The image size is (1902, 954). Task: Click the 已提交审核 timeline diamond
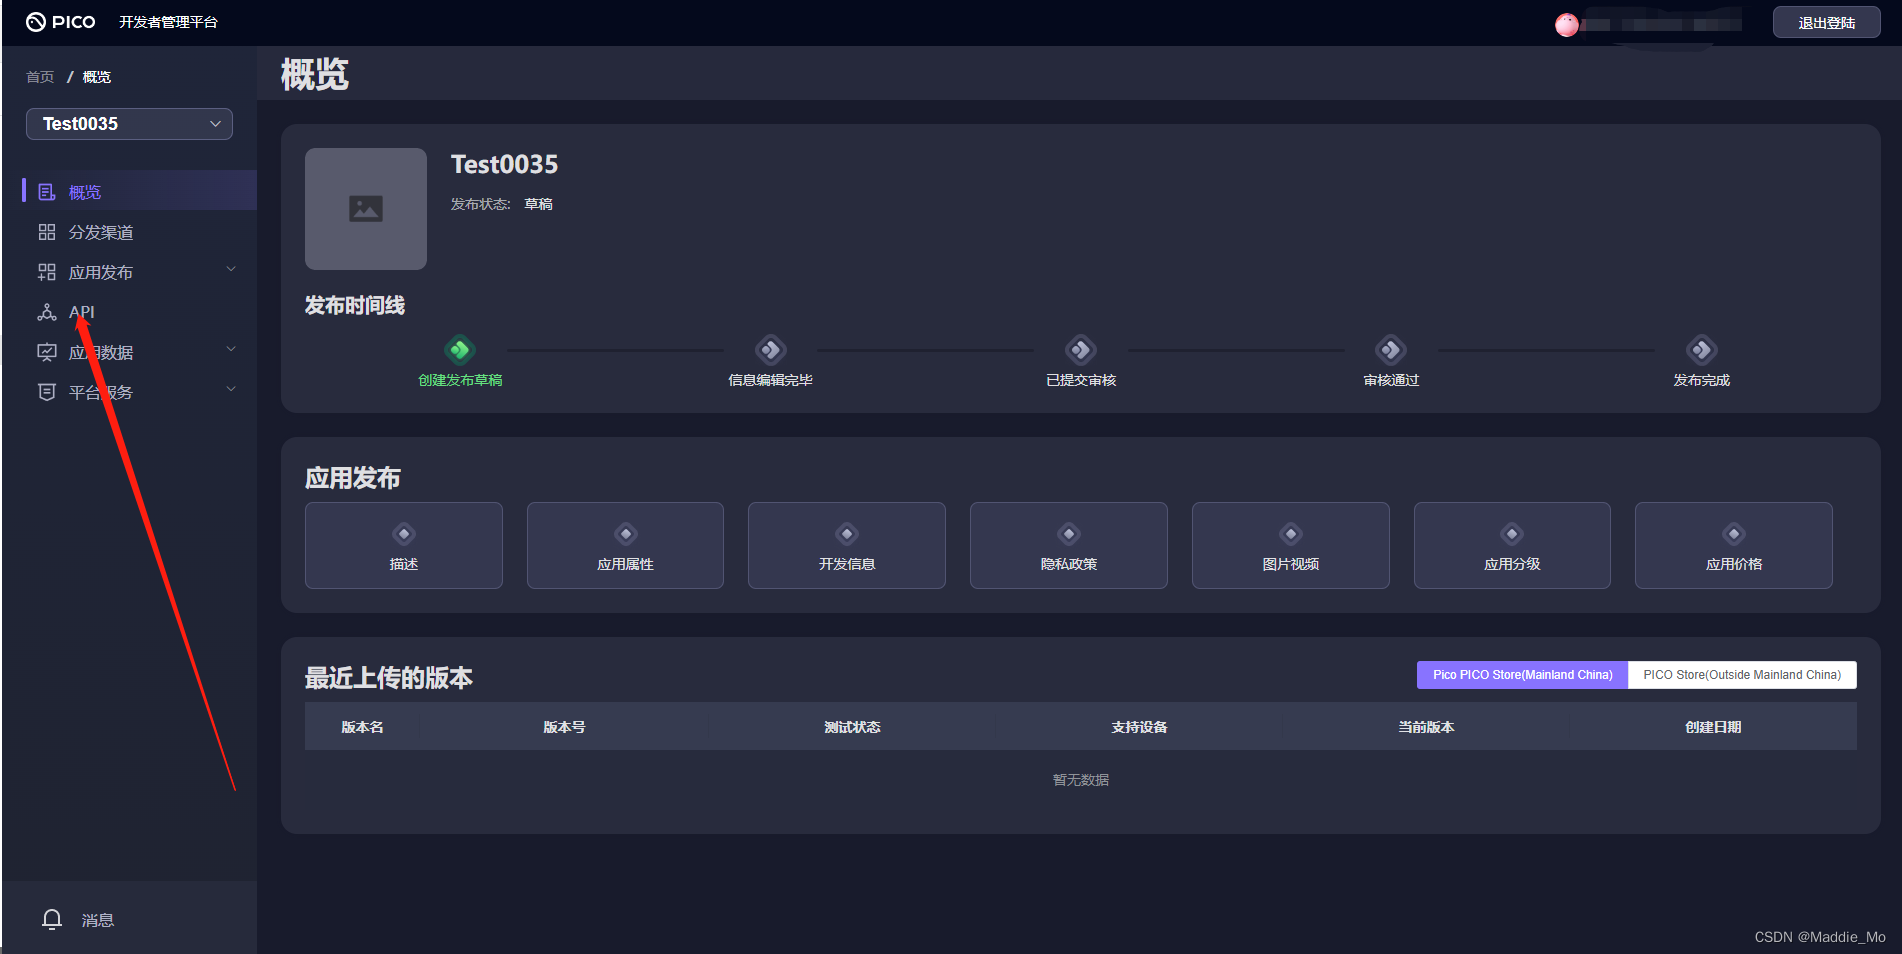coord(1081,350)
